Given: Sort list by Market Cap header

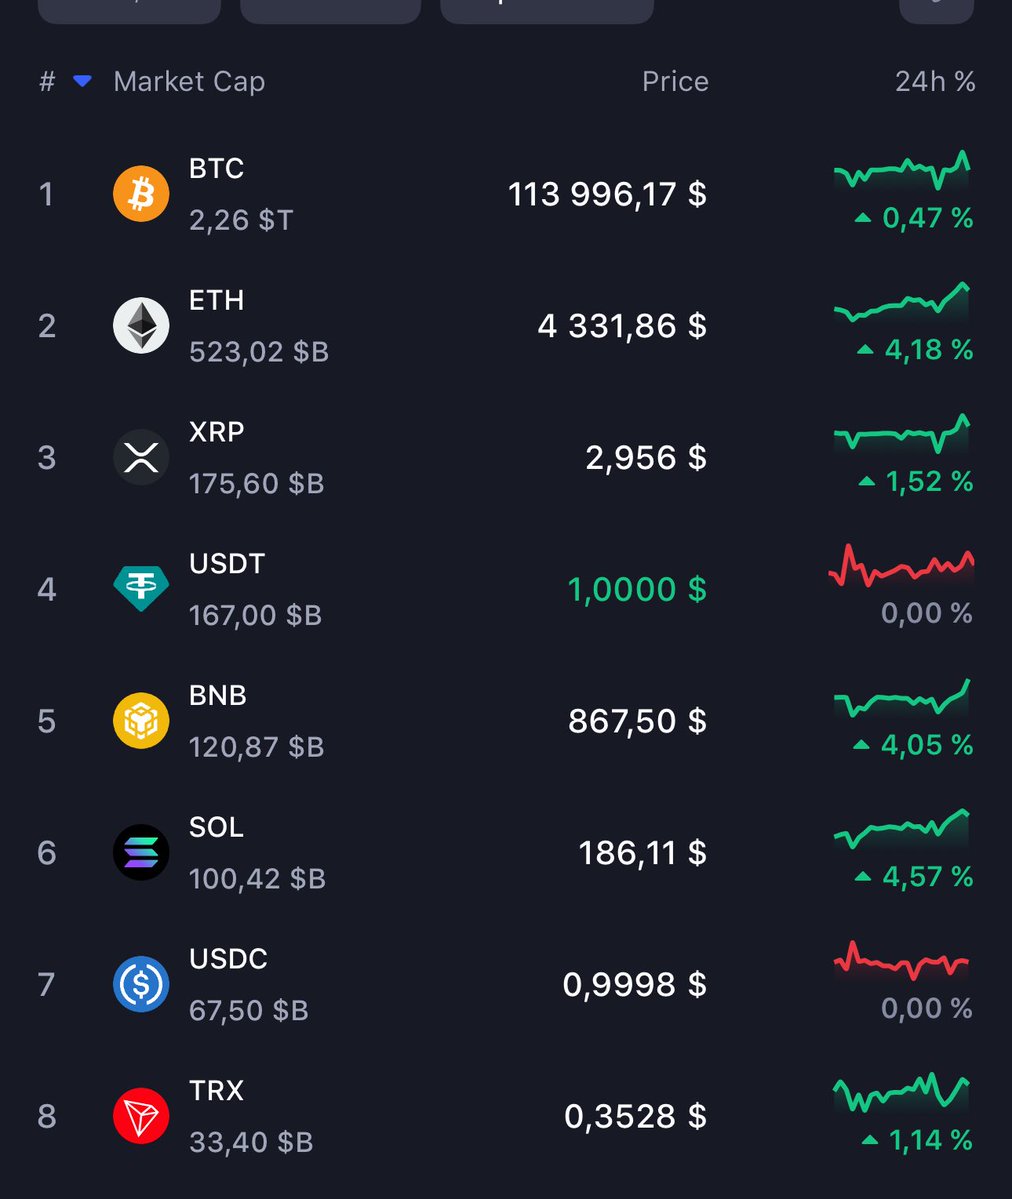Looking at the screenshot, I should tap(189, 81).
